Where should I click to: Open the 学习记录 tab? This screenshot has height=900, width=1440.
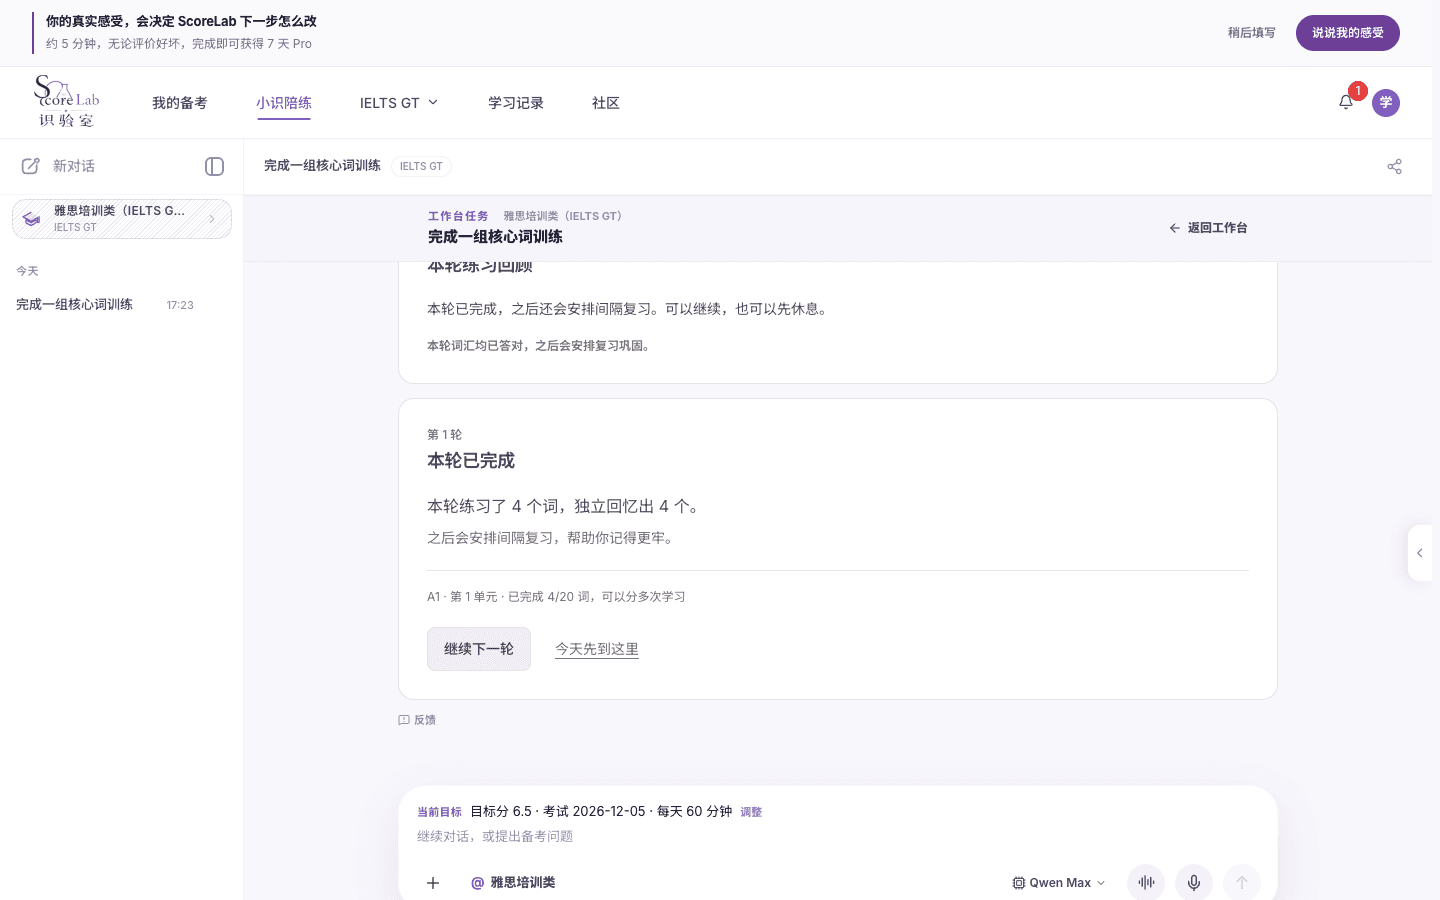pyautogui.click(x=516, y=103)
